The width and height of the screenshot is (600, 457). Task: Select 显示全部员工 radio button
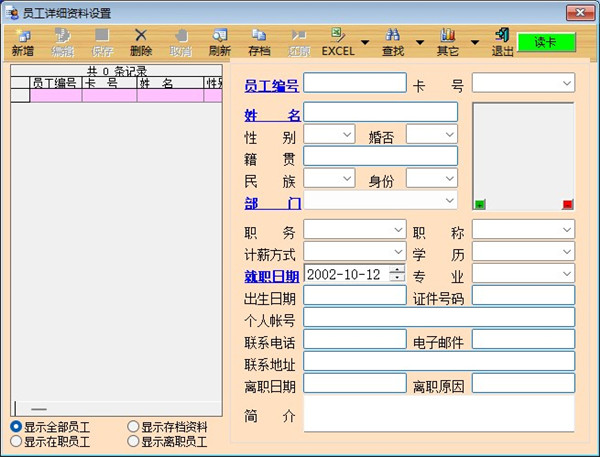(x=16, y=426)
